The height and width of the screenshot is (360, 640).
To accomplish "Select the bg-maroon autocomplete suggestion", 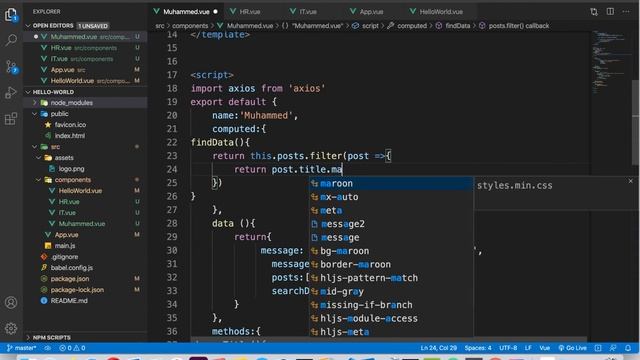I will 391,251.
